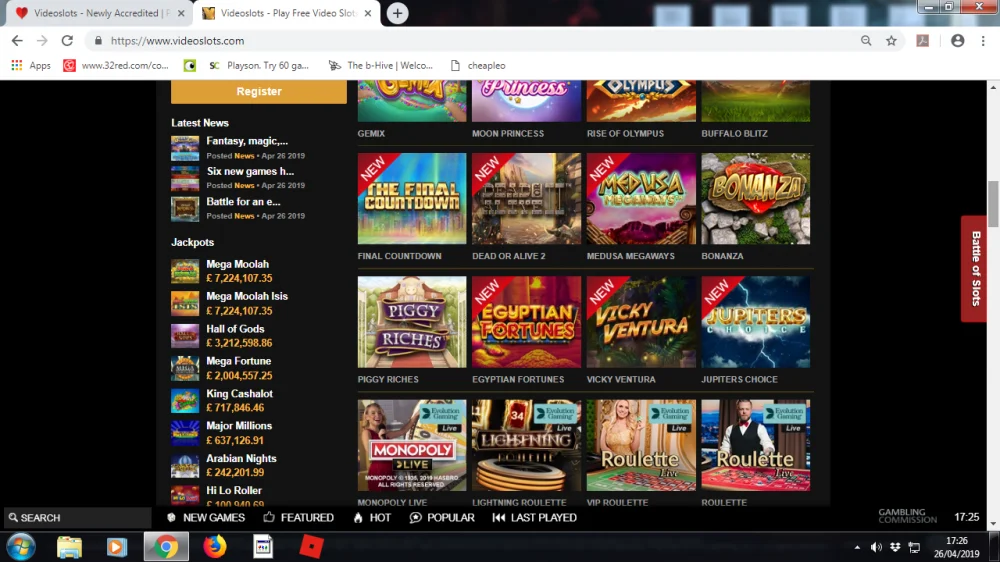
Task: Select the Mega Moolah Isis jackpot
Action: point(230,303)
